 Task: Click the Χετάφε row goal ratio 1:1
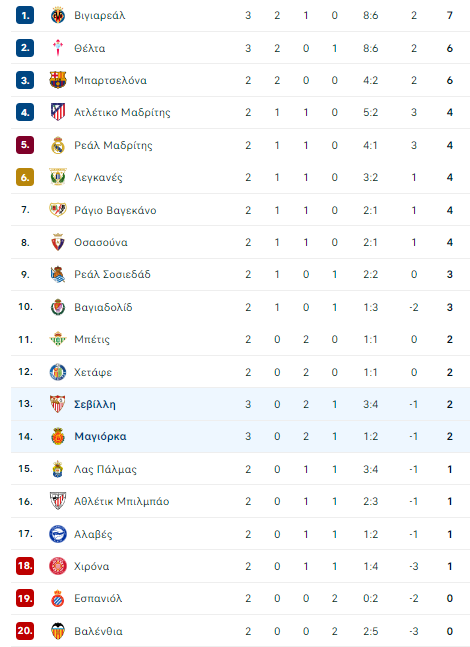point(371,372)
